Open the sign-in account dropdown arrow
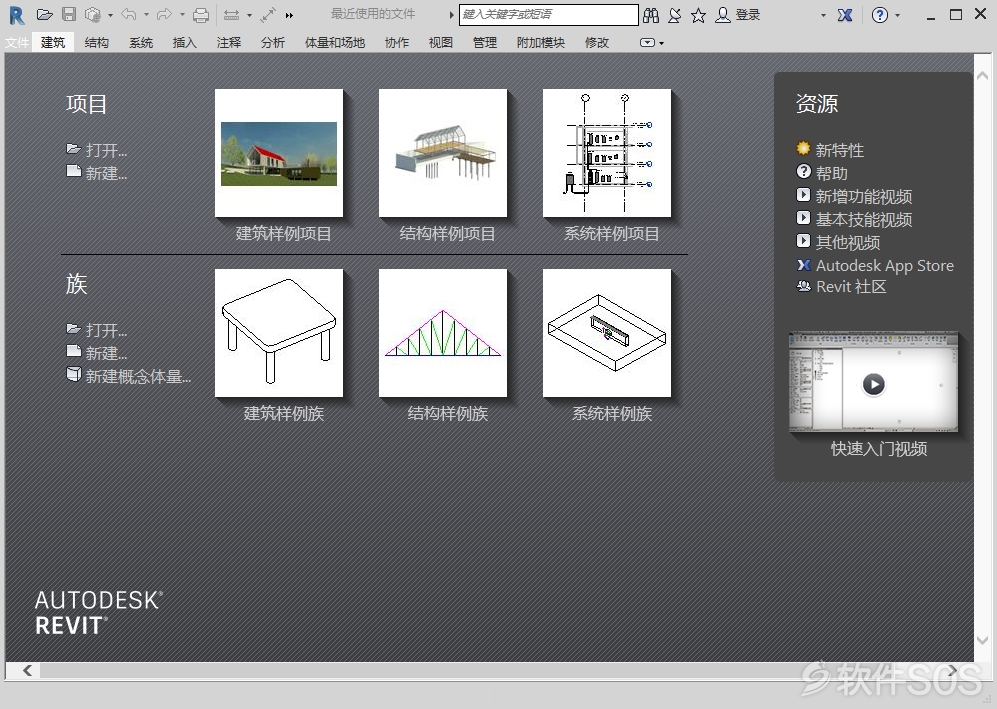Viewport: 997px width, 709px height. click(x=823, y=15)
